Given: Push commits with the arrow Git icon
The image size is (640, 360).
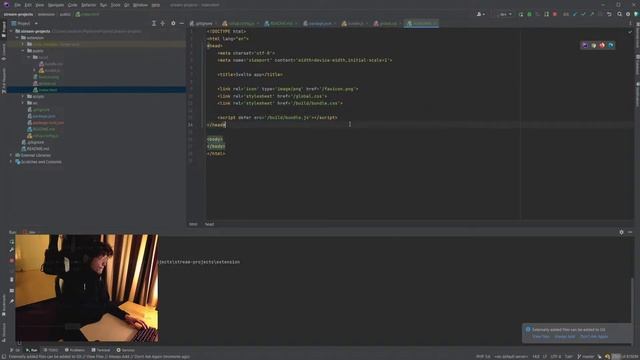Looking at the screenshot, I should point(592,14).
